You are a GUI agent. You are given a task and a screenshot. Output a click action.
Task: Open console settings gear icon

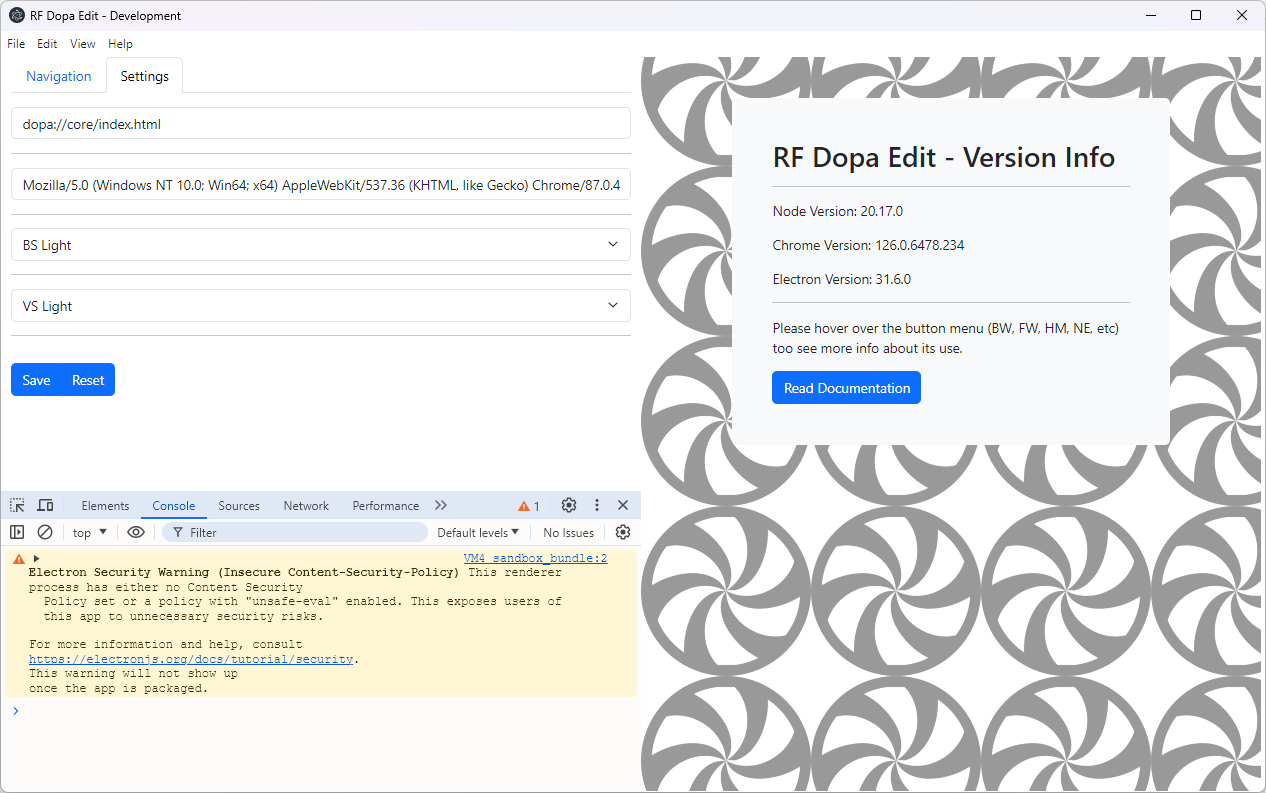pyautogui.click(x=623, y=533)
